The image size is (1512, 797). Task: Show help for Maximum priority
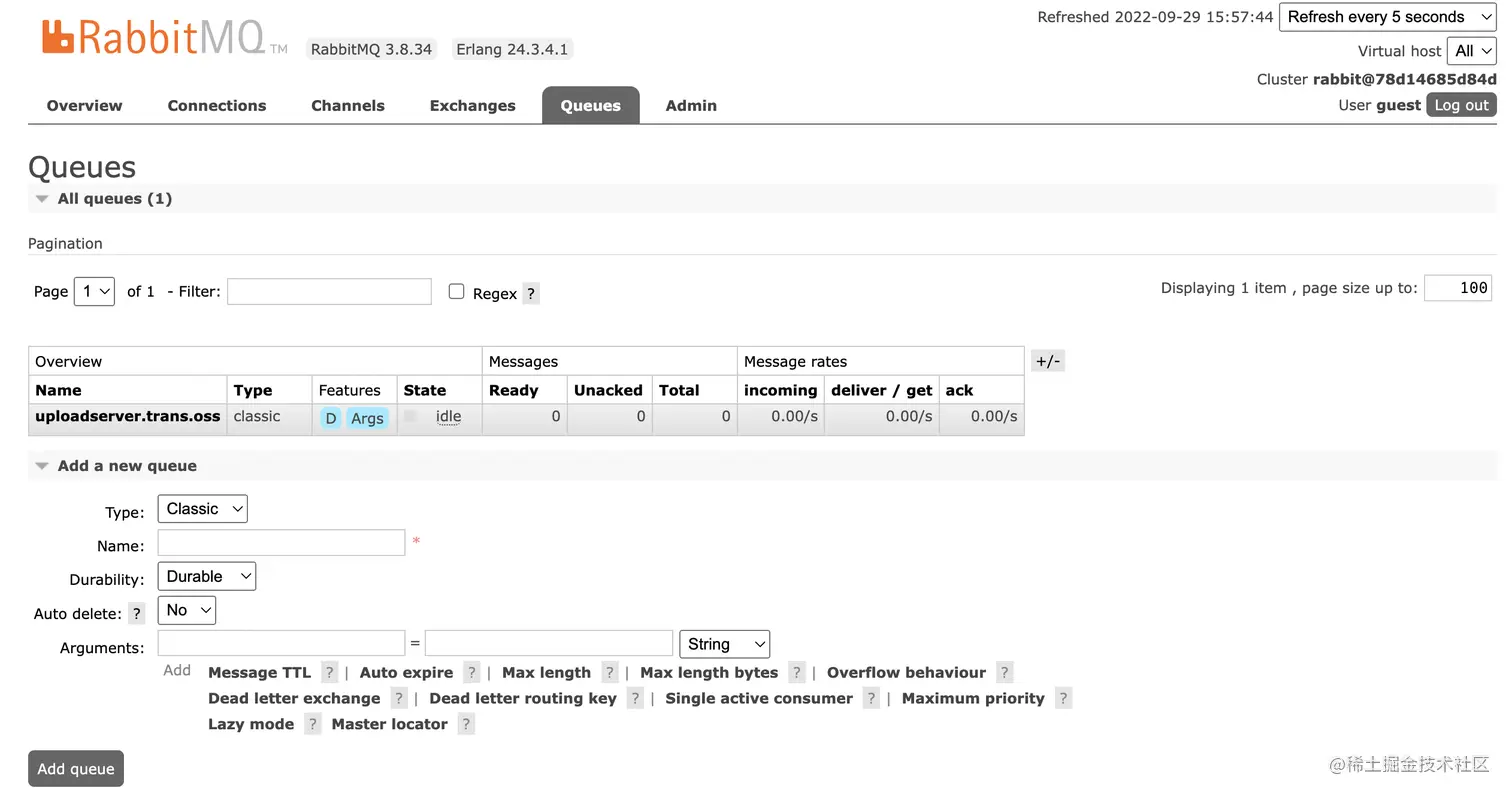point(1062,699)
